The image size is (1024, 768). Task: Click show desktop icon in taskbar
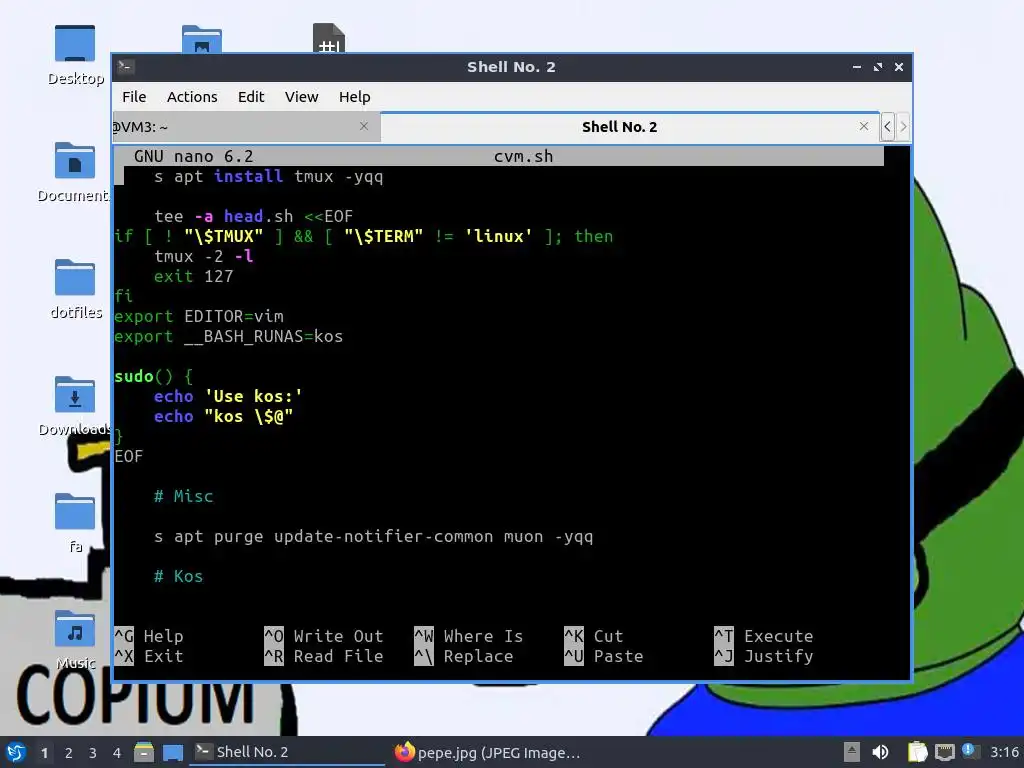click(x=172, y=752)
